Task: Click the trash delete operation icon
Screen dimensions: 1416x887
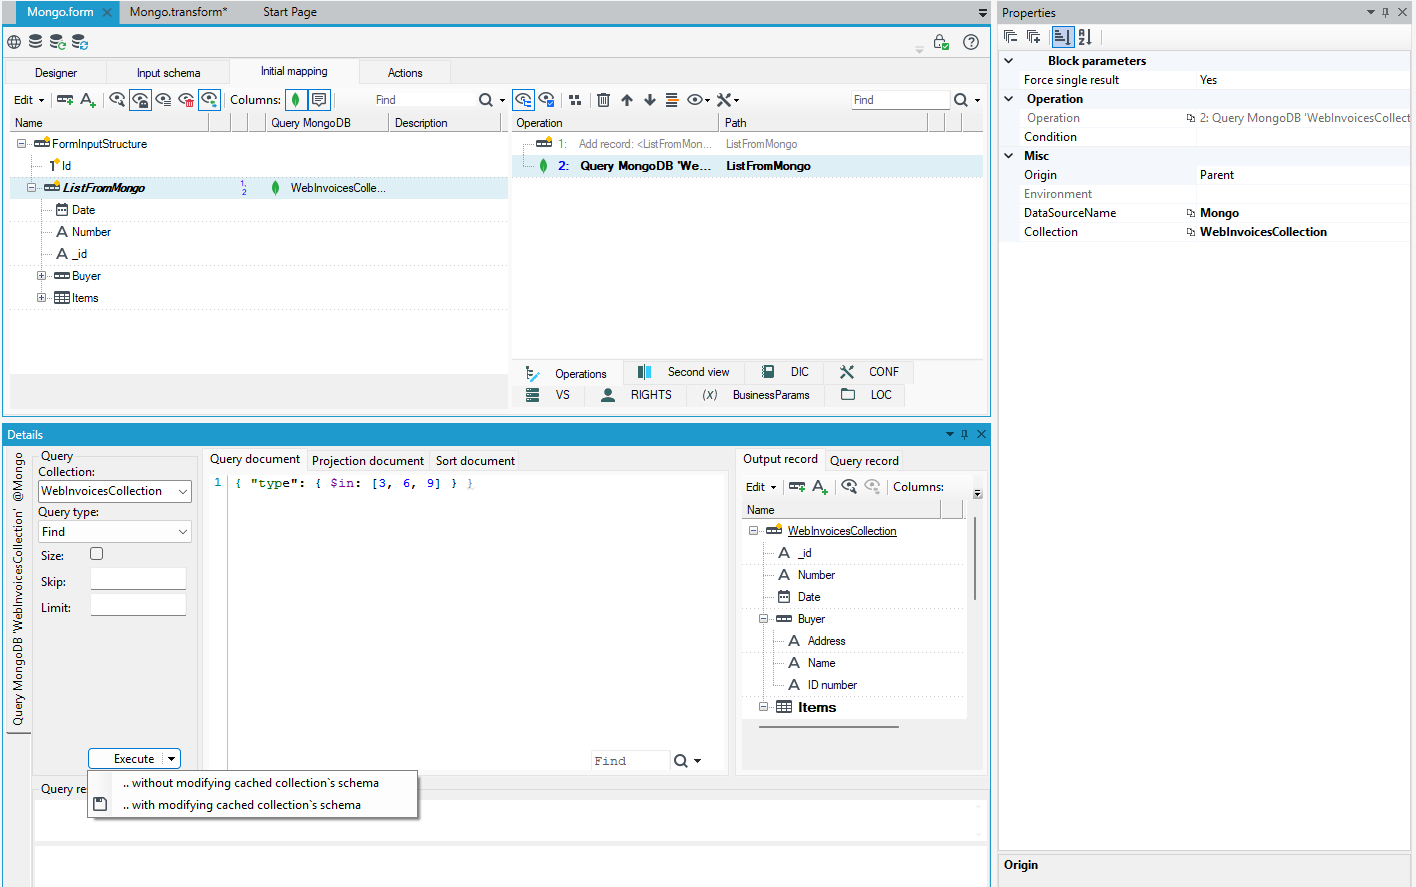Action: pyautogui.click(x=603, y=100)
